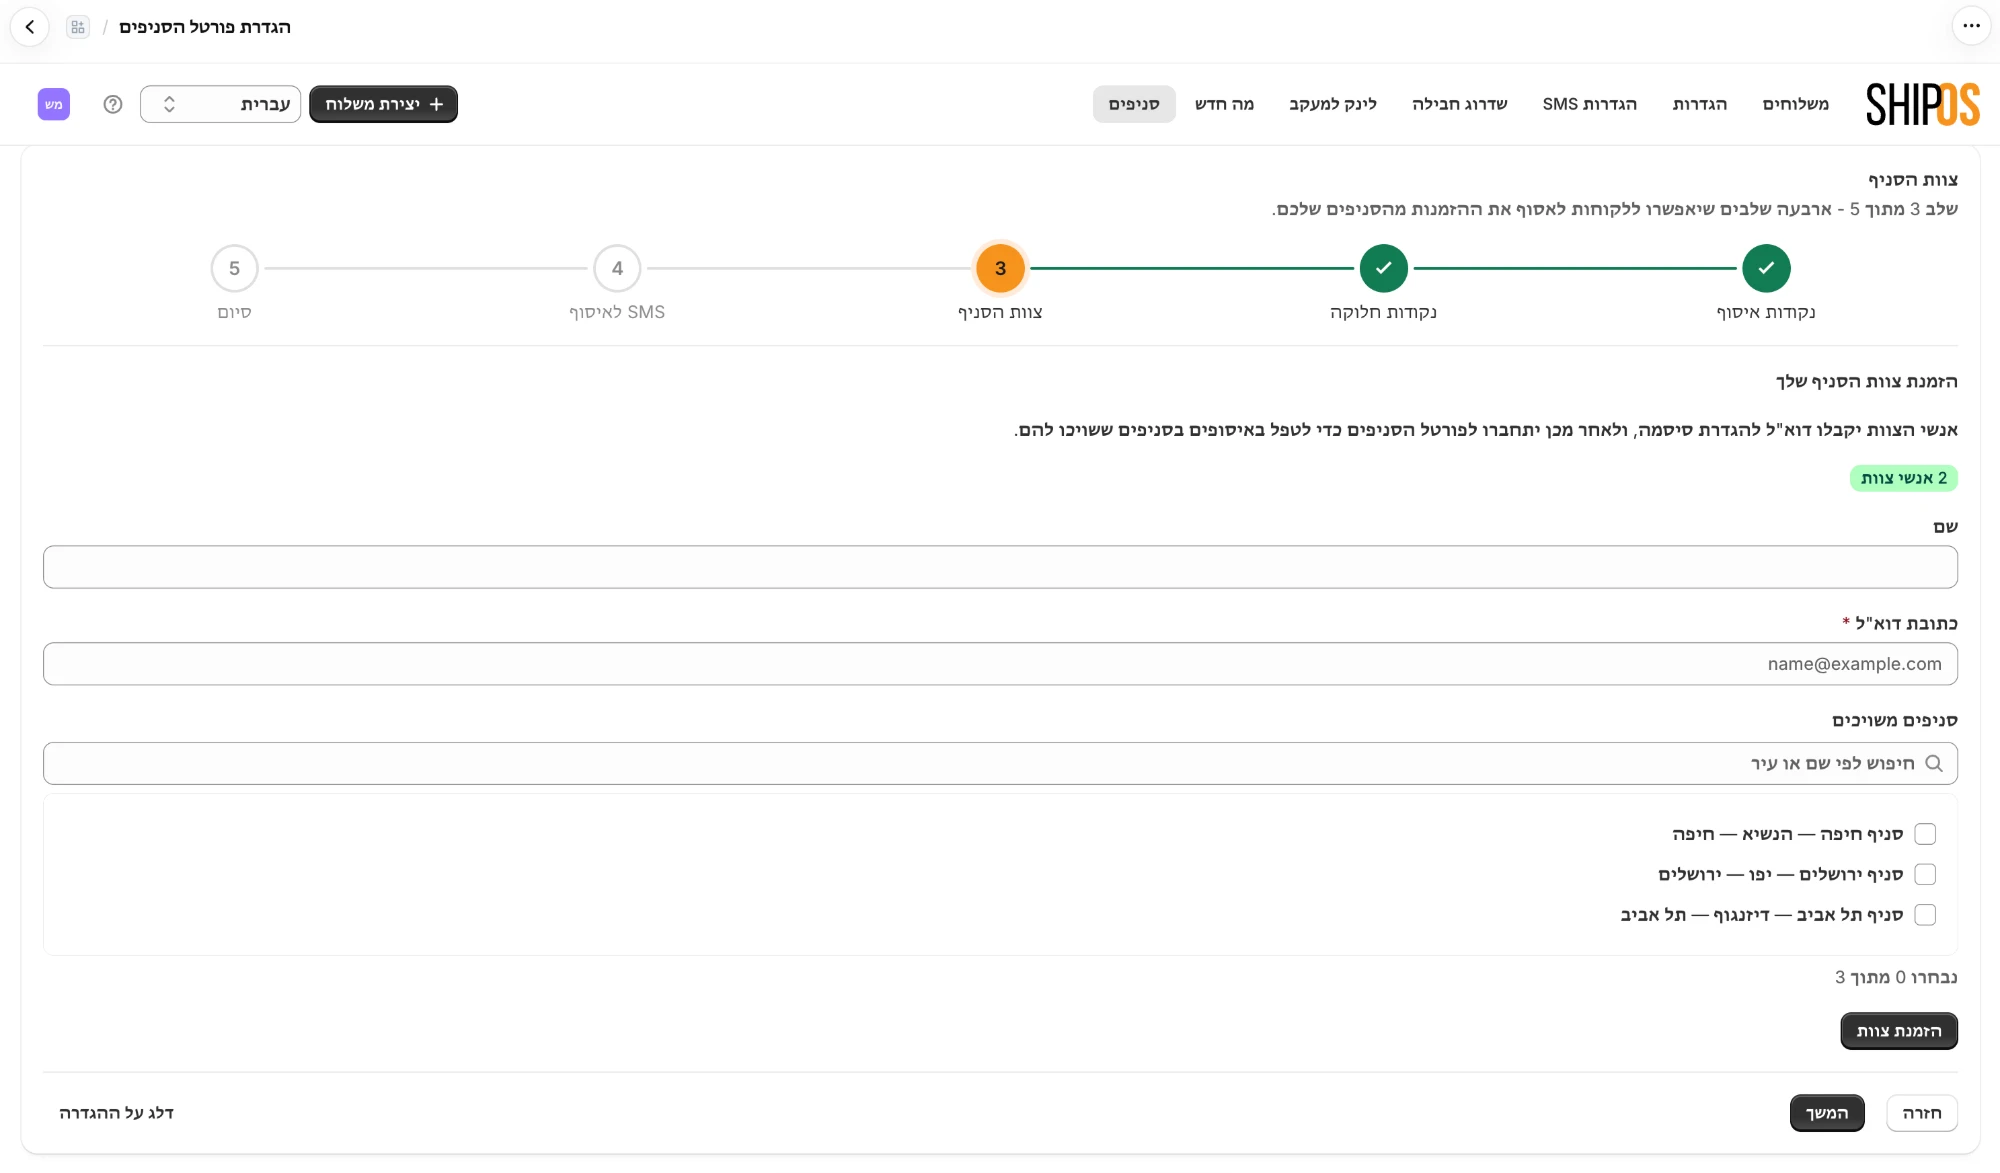Click the דלג על ההגדרה link

[116, 1113]
